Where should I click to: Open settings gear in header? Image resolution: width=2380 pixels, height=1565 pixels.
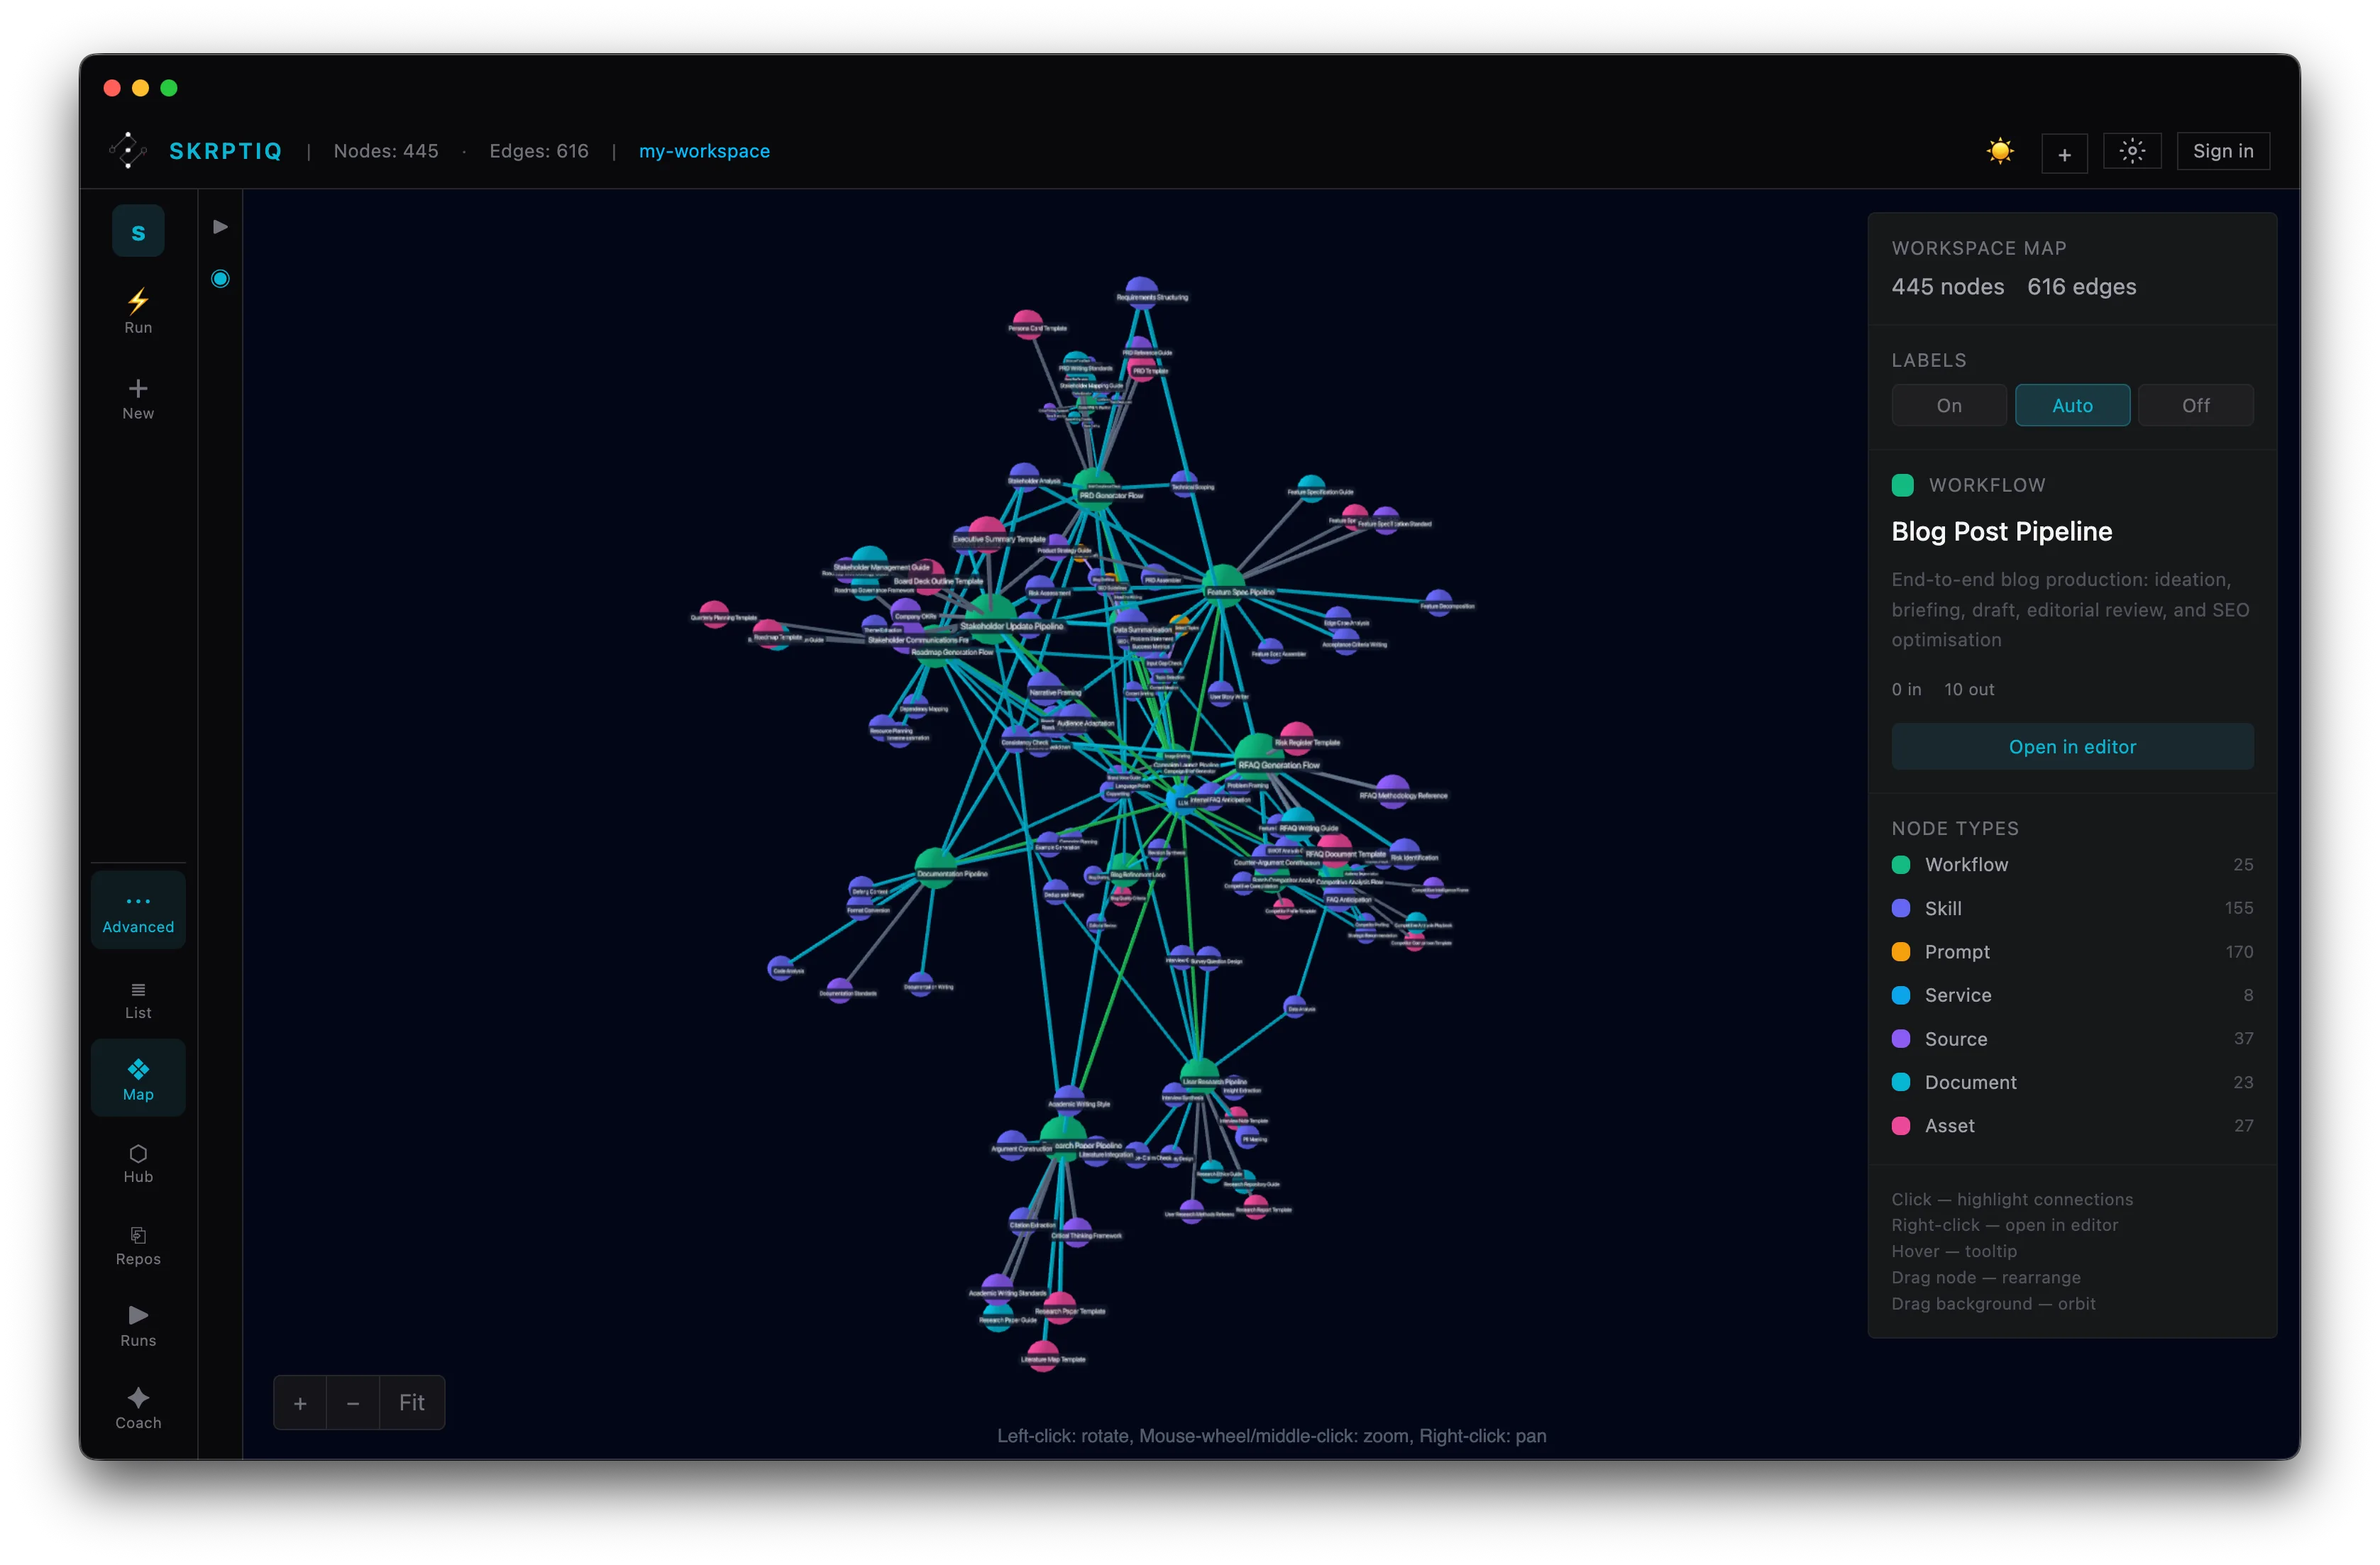click(x=2132, y=151)
